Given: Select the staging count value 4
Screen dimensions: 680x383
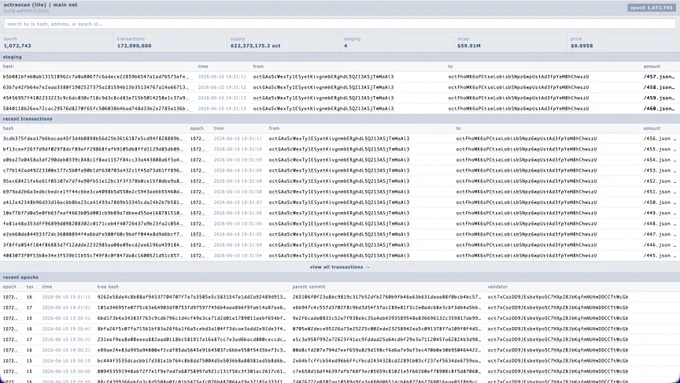Looking at the screenshot, I should click(345, 46).
